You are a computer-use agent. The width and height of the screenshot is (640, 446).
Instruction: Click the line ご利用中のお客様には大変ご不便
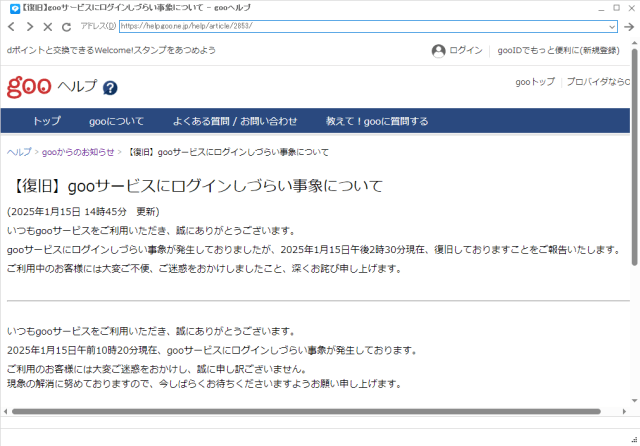point(204,268)
